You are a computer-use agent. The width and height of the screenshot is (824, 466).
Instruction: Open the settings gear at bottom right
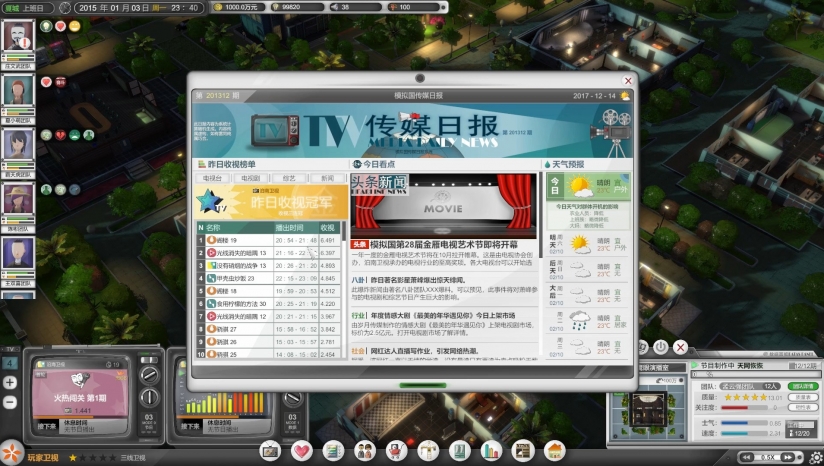(x=816, y=458)
